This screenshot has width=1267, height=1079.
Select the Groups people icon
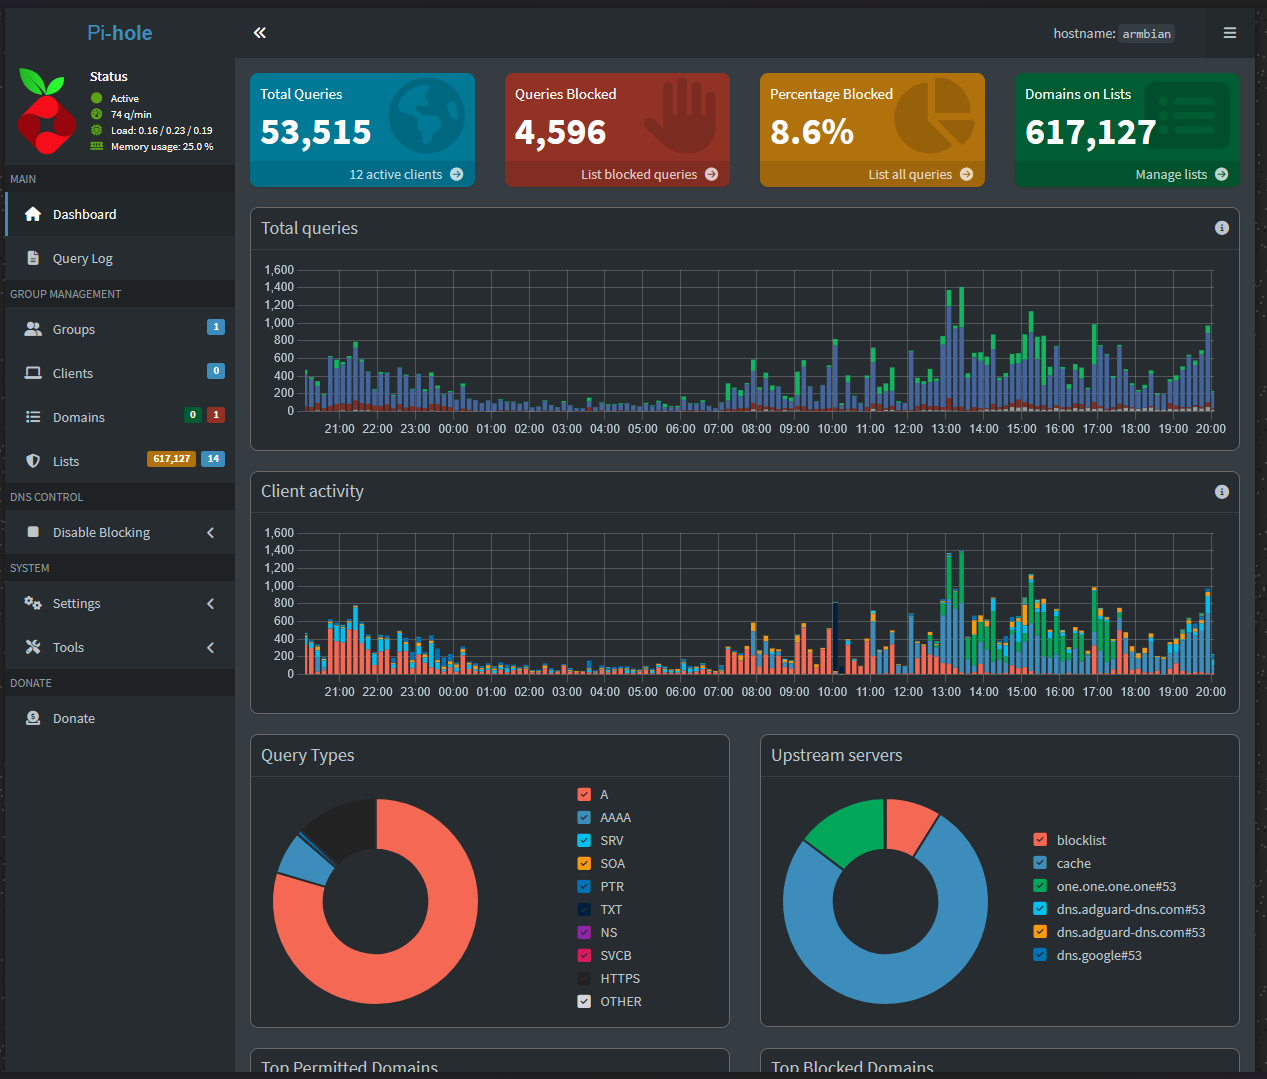tap(33, 328)
